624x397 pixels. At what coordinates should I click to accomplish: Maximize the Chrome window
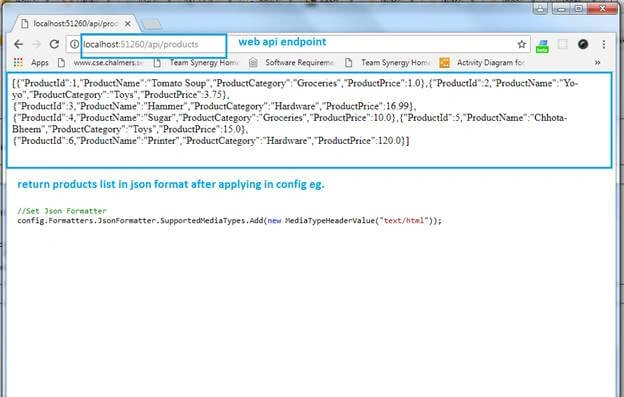click(579, 8)
